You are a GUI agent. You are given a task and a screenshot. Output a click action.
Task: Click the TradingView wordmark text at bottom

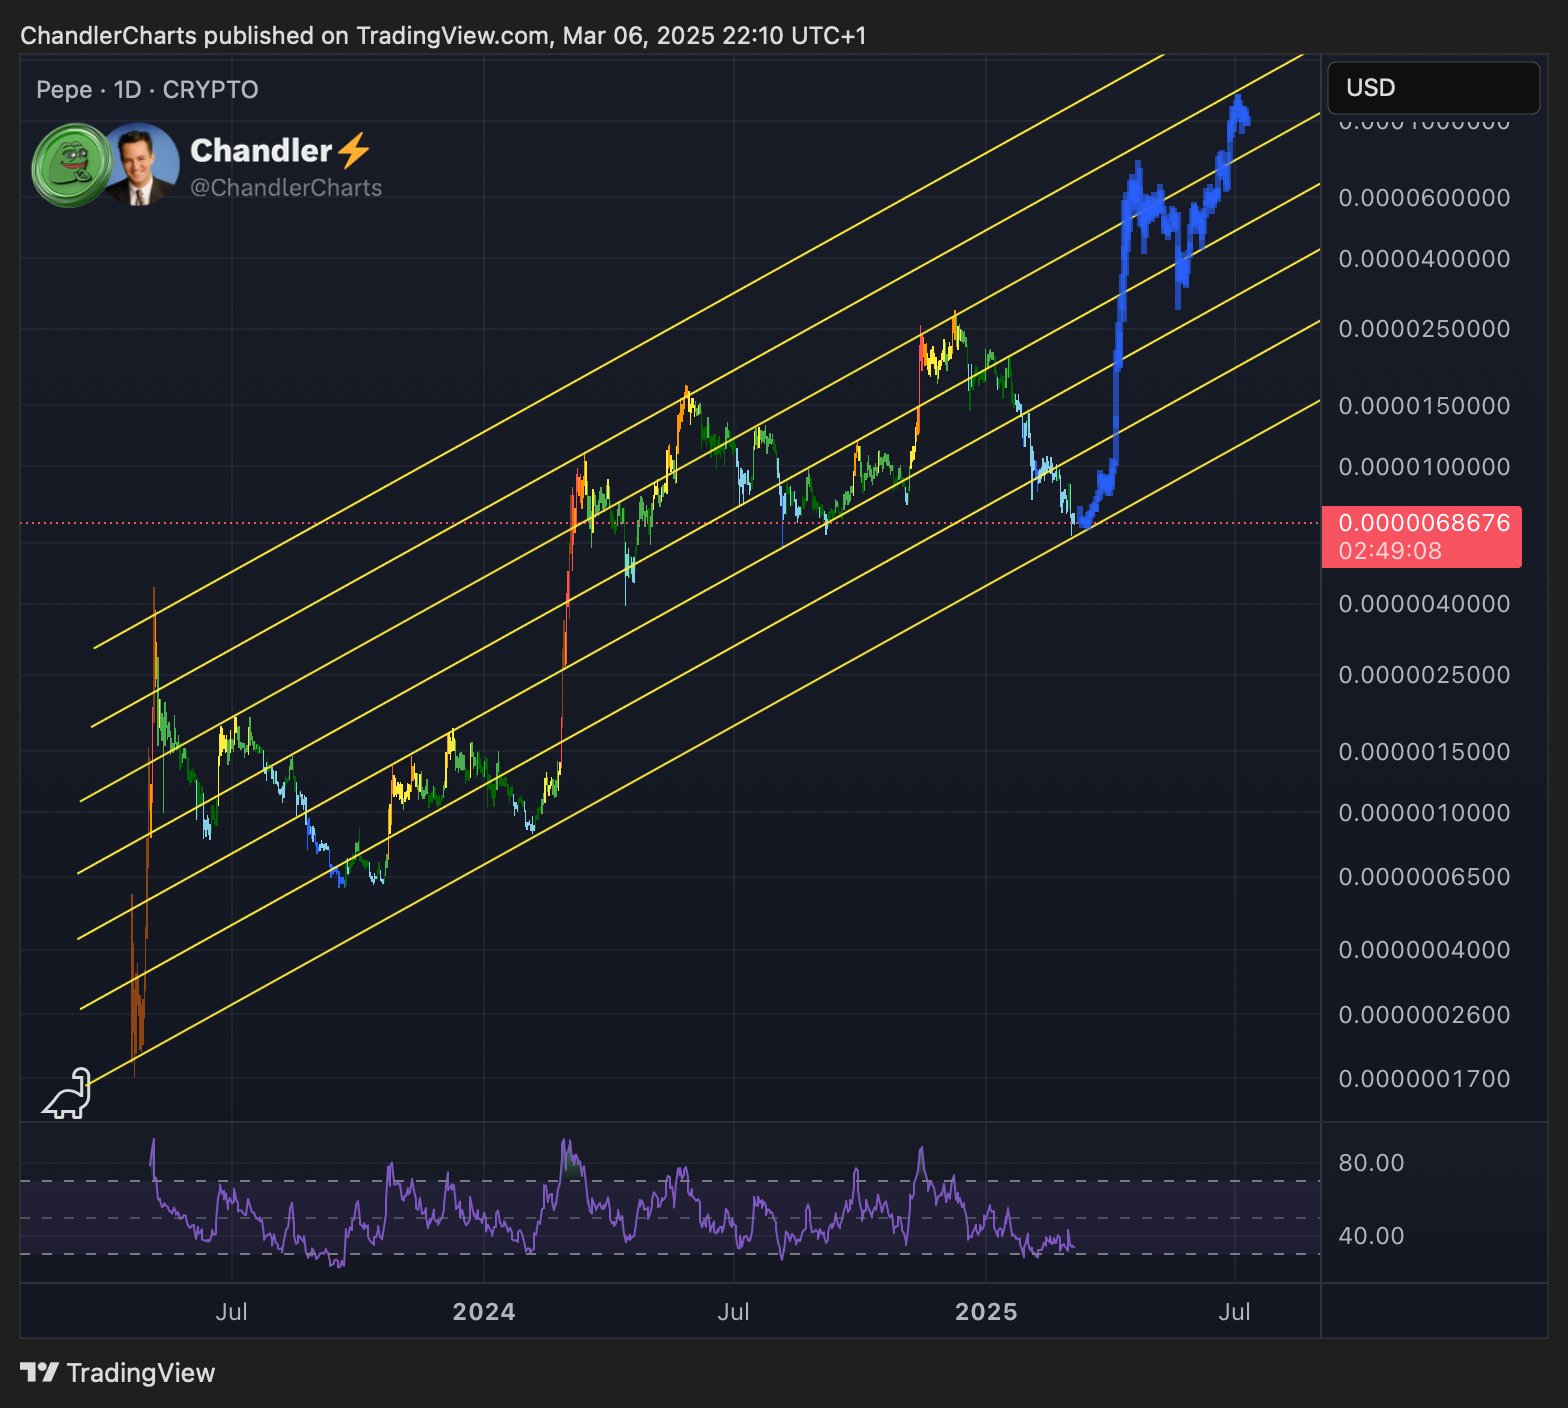tap(141, 1373)
